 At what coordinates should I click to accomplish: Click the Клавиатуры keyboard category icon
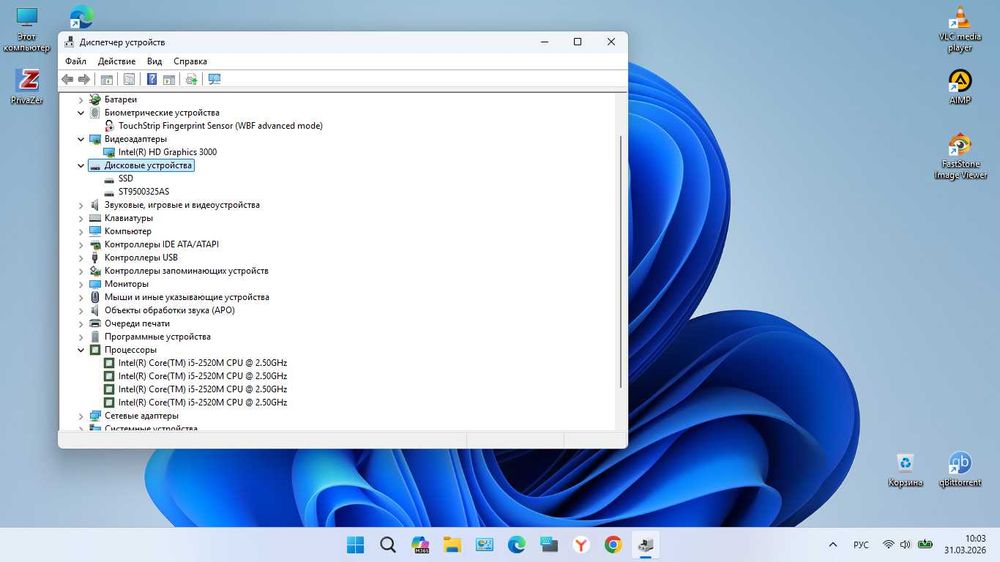coord(95,218)
